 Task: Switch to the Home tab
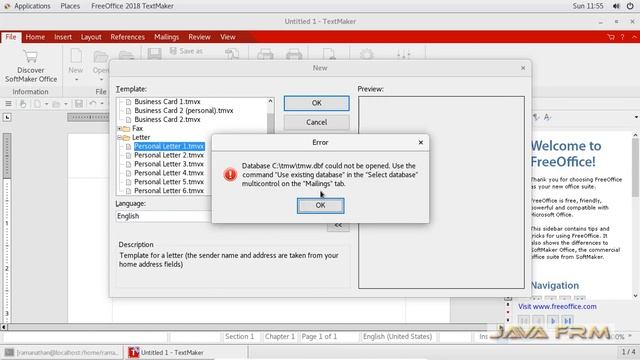[x=35, y=37]
